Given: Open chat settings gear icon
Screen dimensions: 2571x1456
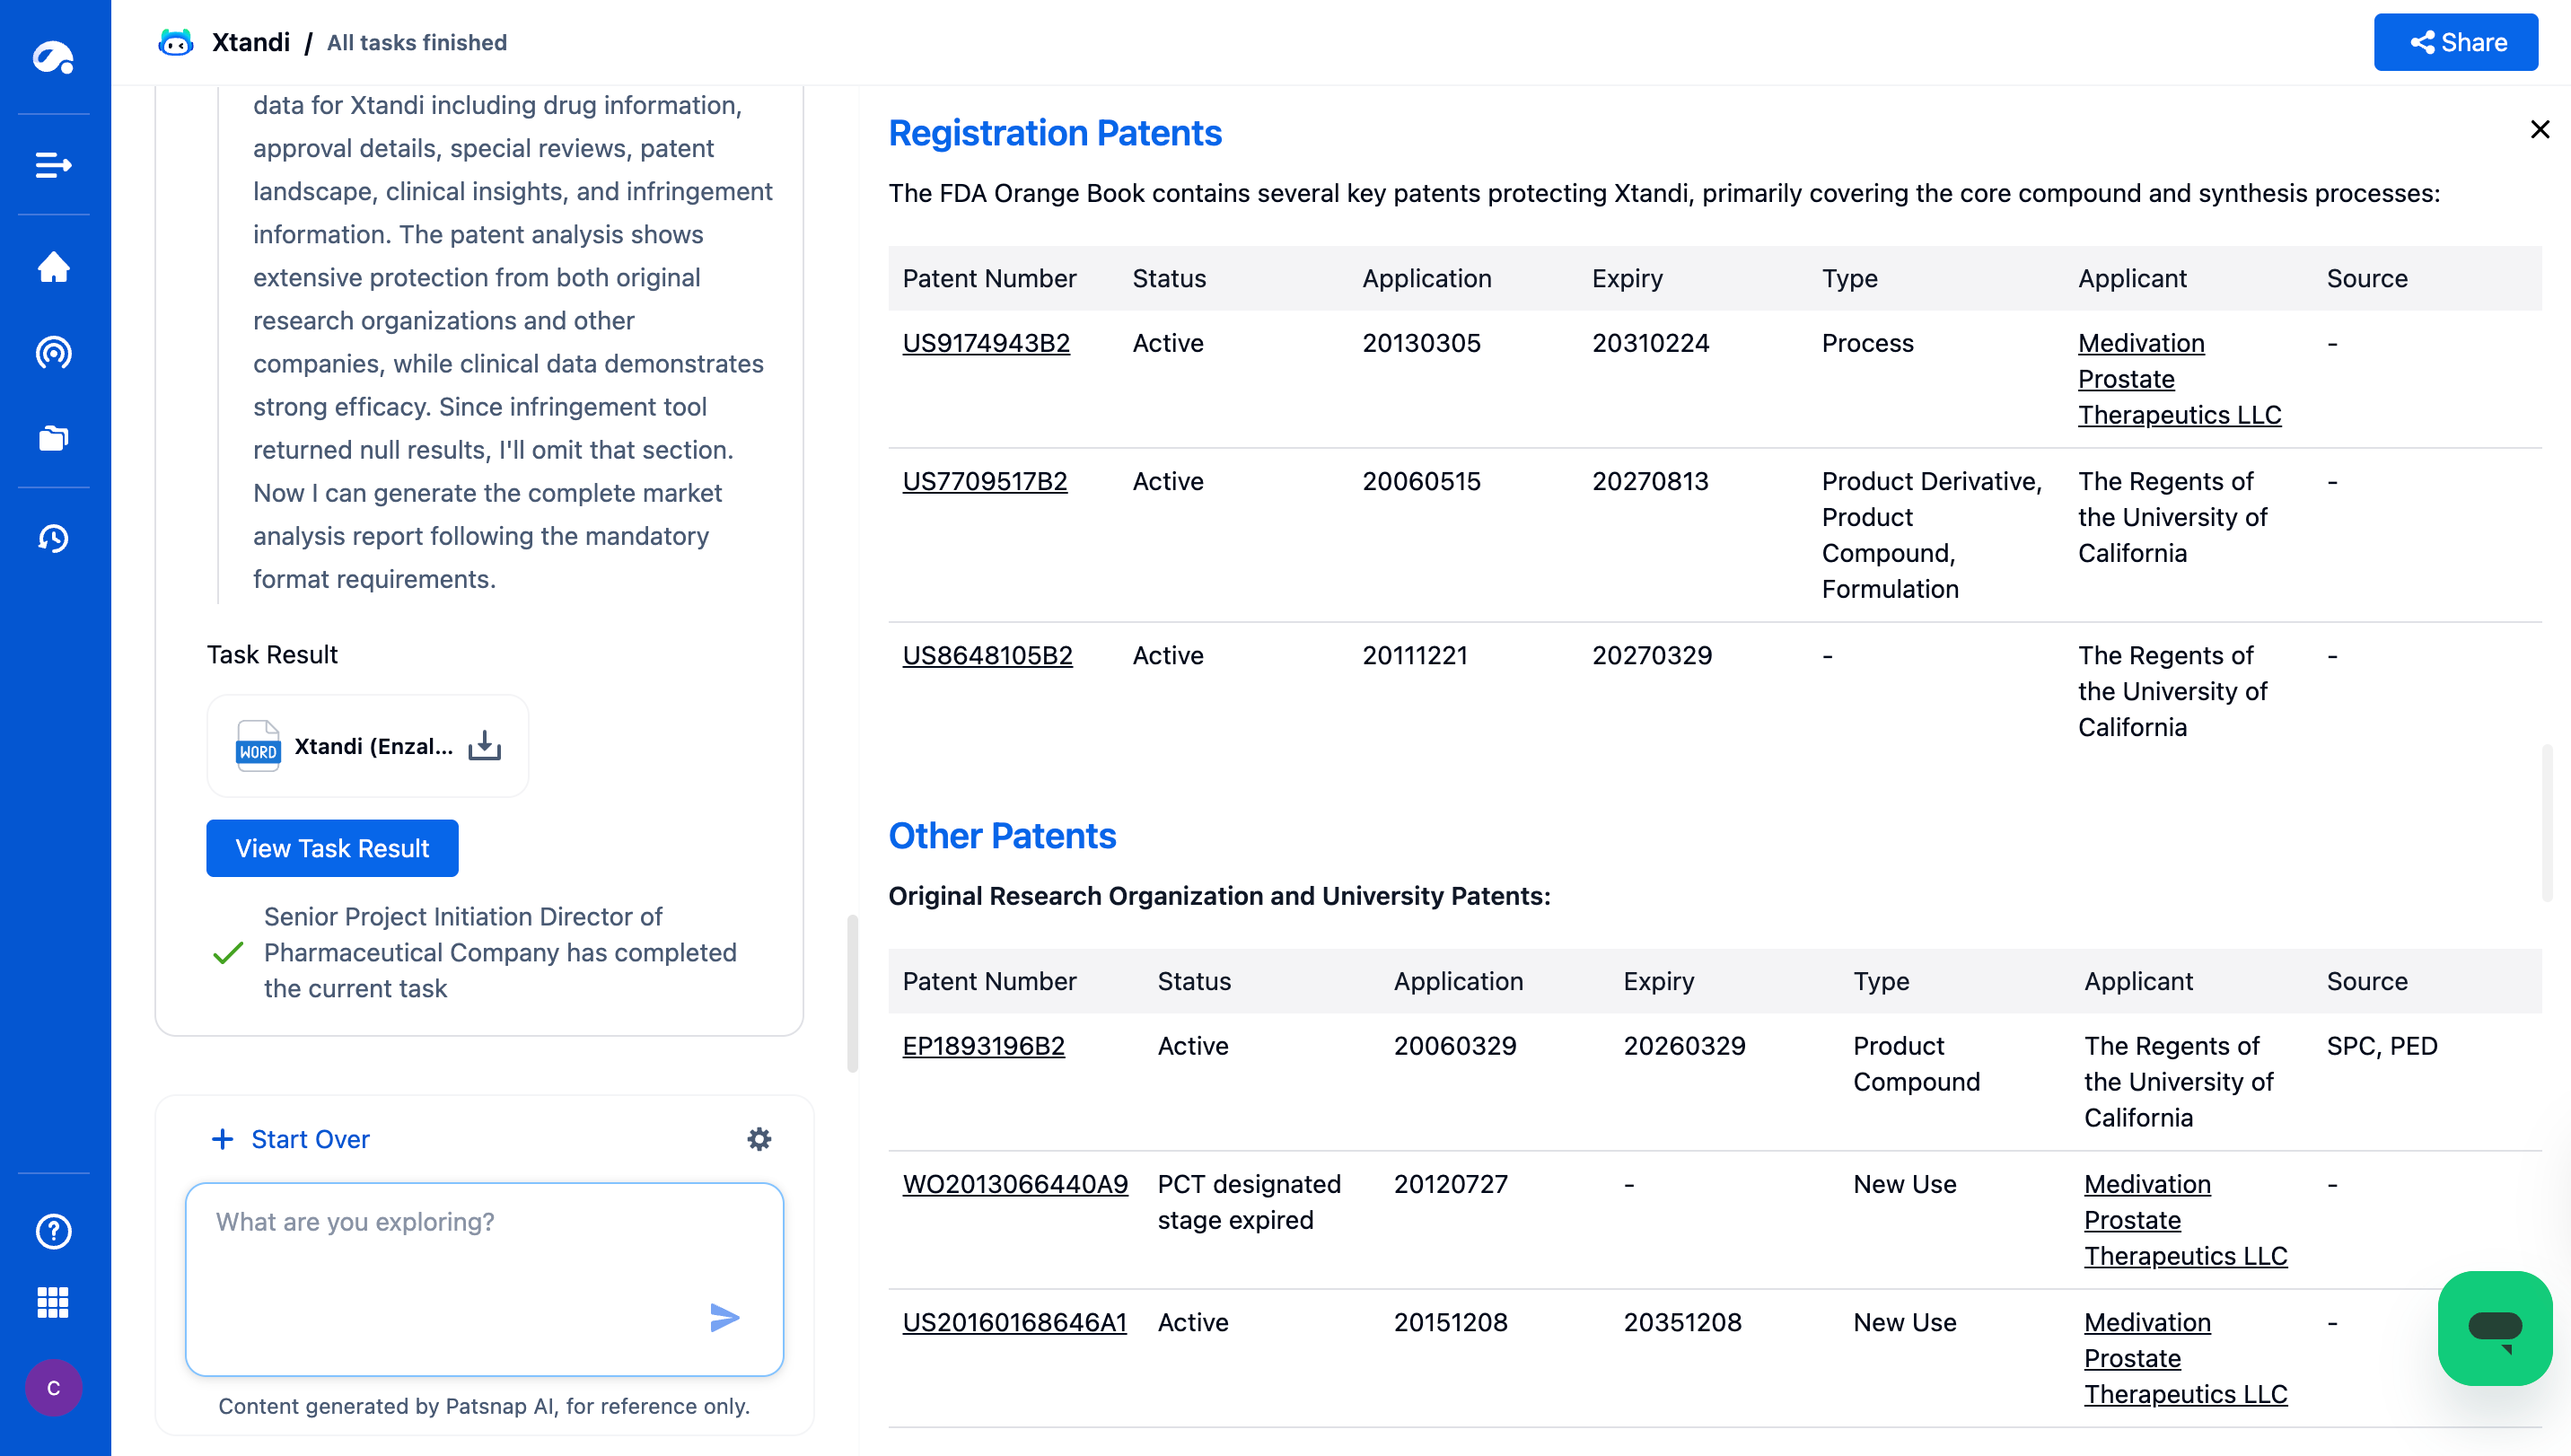Looking at the screenshot, I should coord(759,1139).
